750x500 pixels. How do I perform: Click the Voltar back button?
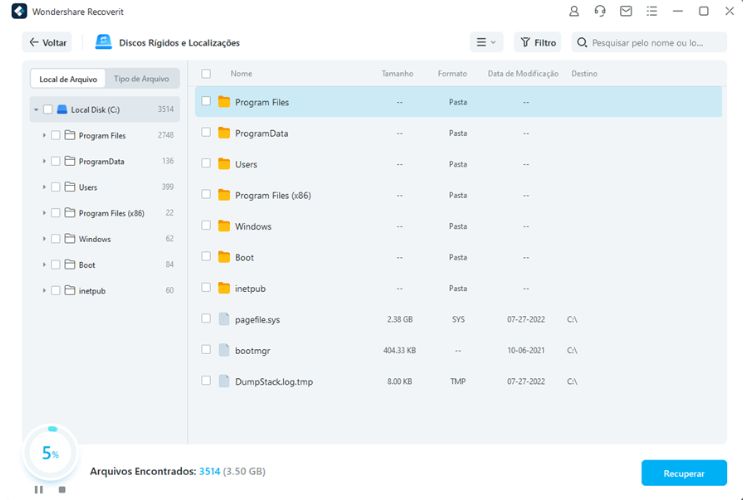pyautogui.click(x=47, y=43)
